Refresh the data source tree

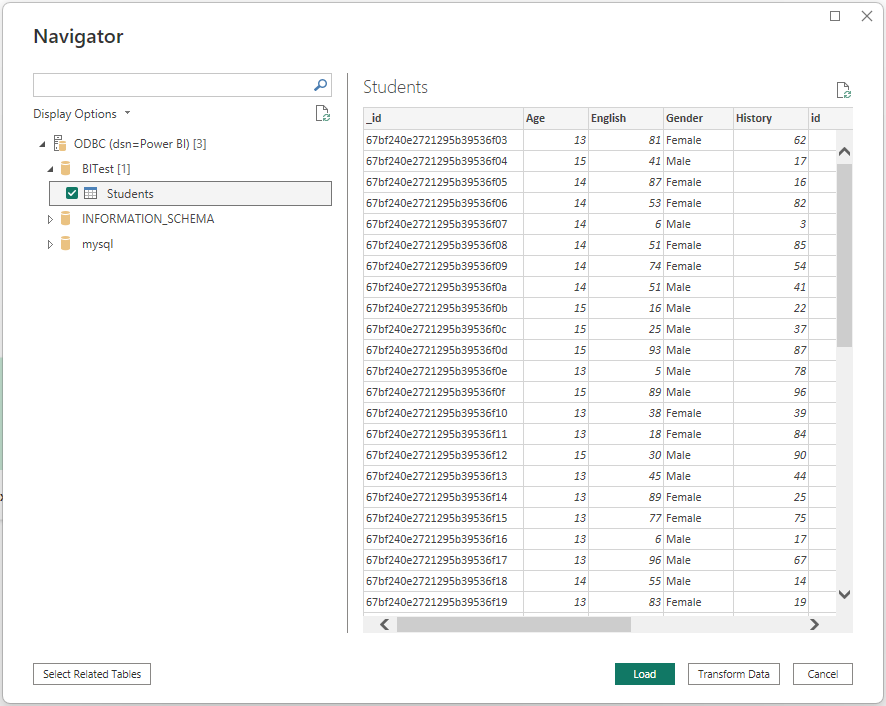coord(322,113)
